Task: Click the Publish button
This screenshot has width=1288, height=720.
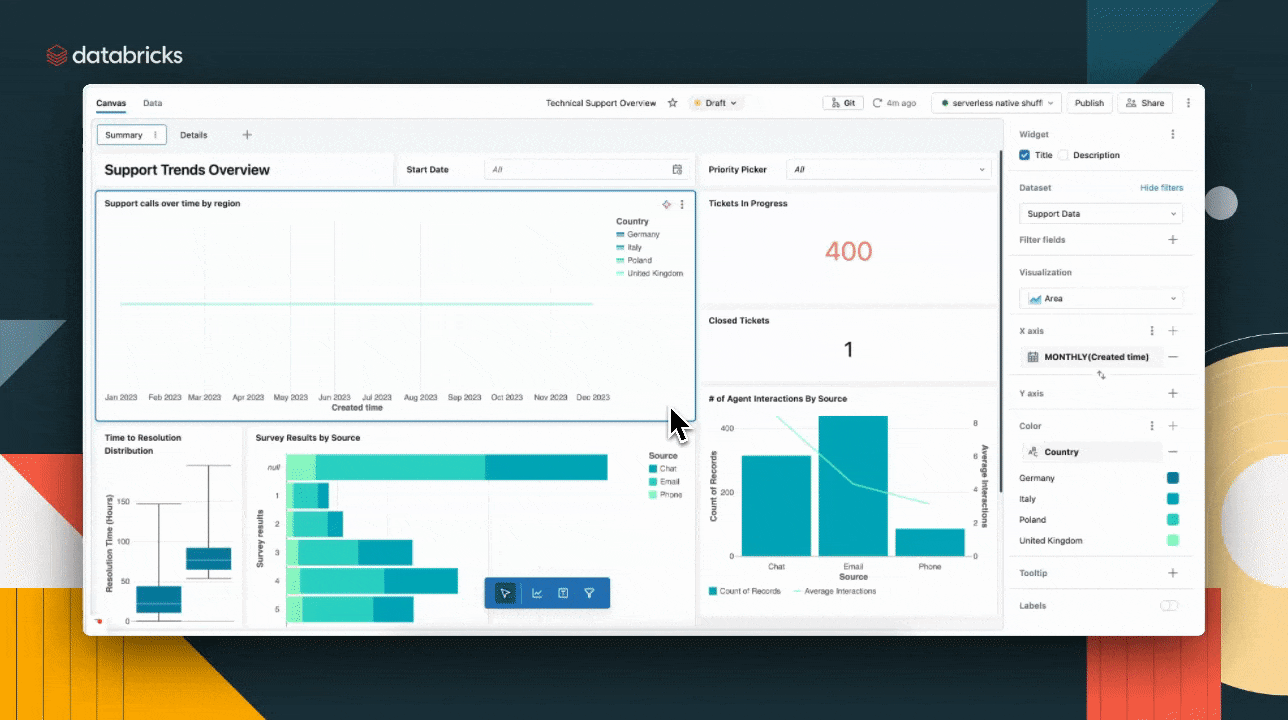Action: (1089, 103)
